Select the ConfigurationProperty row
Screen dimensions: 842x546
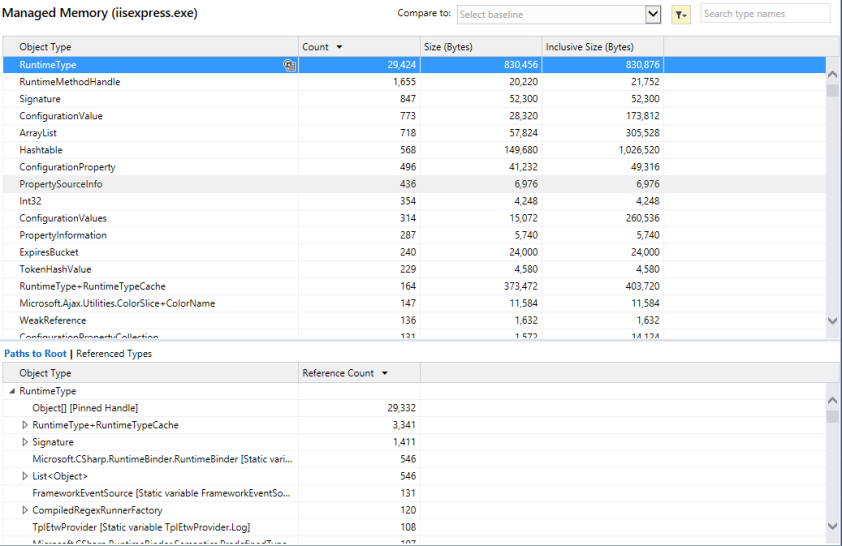[414, 167]
